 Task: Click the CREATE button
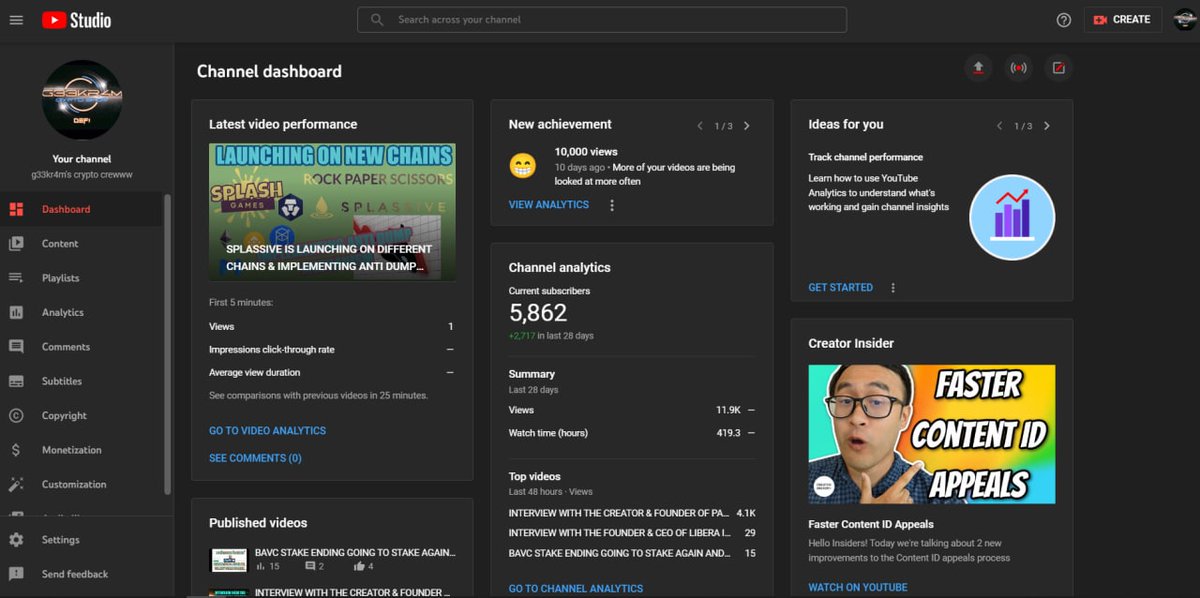click(x=1123, y=19)
